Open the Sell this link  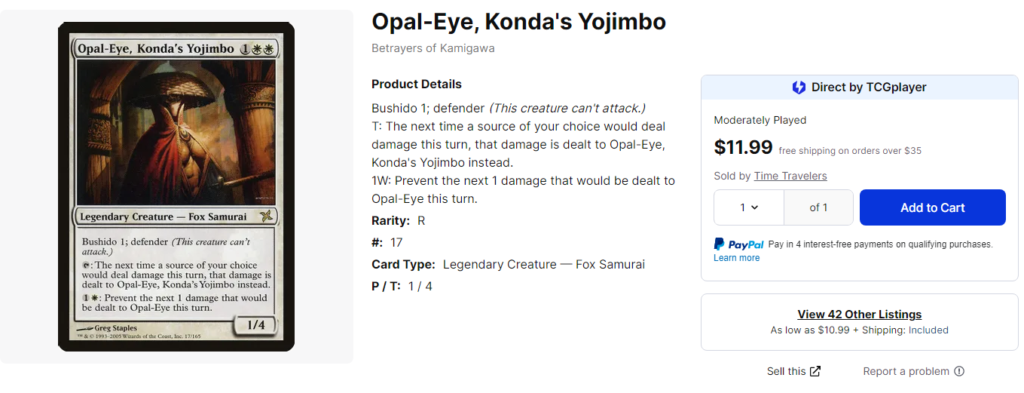786,371
